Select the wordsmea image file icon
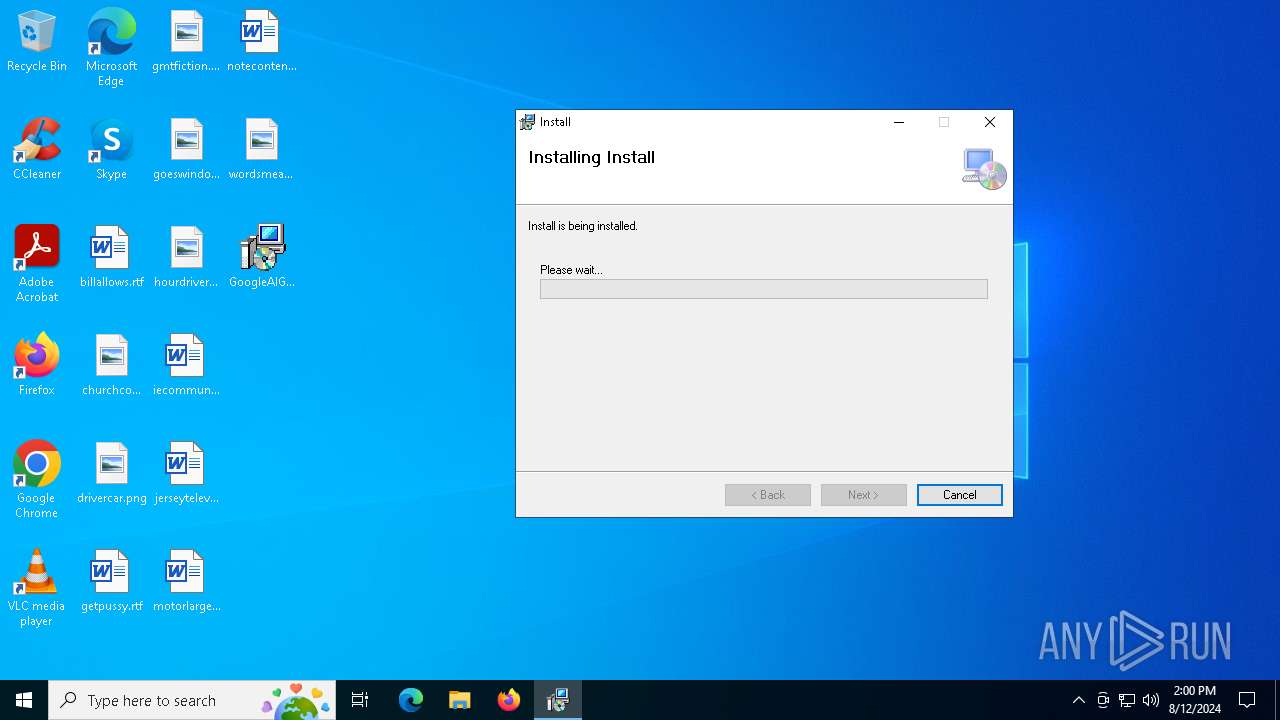The image size is (1280, 720). click(x=261, y=150)
